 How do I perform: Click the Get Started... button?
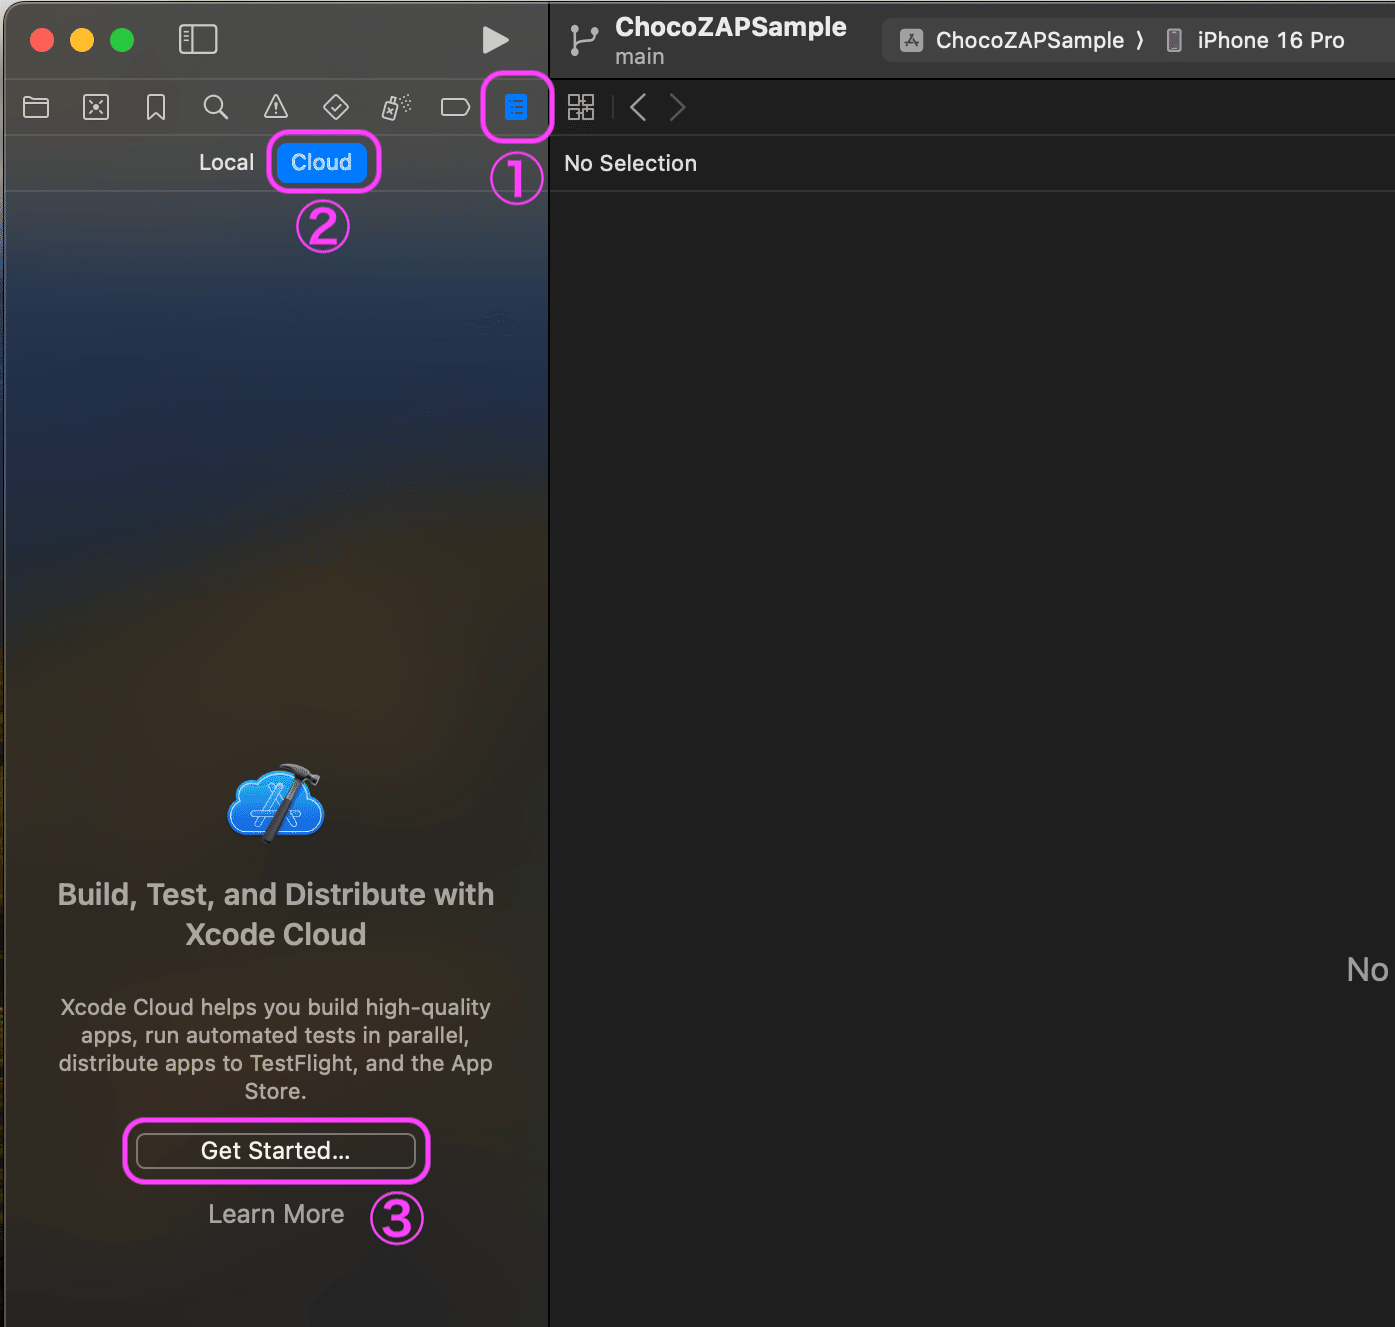click(x=276, y=1151)
